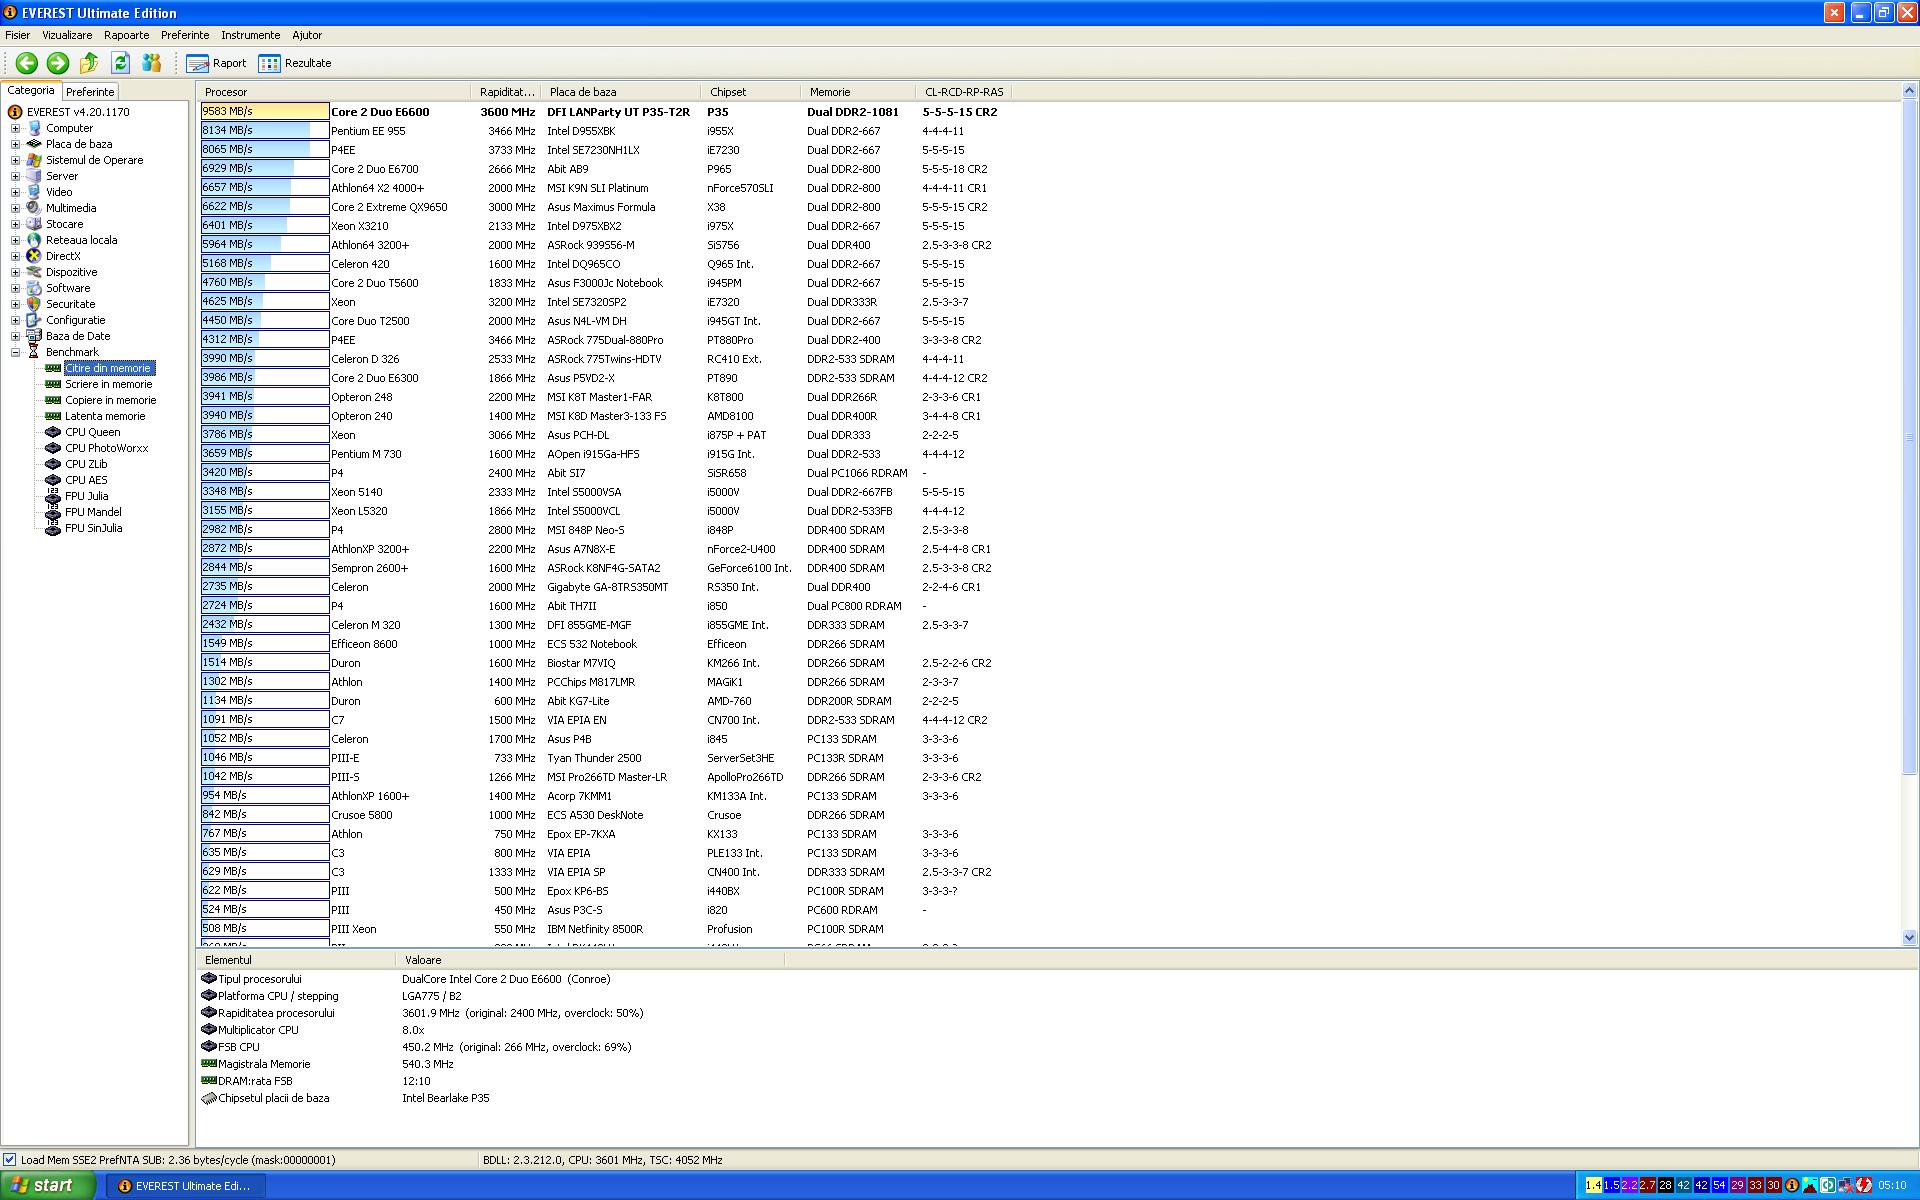
Task: Sort by the Chipset column header
Action: (x=751, y=92)
